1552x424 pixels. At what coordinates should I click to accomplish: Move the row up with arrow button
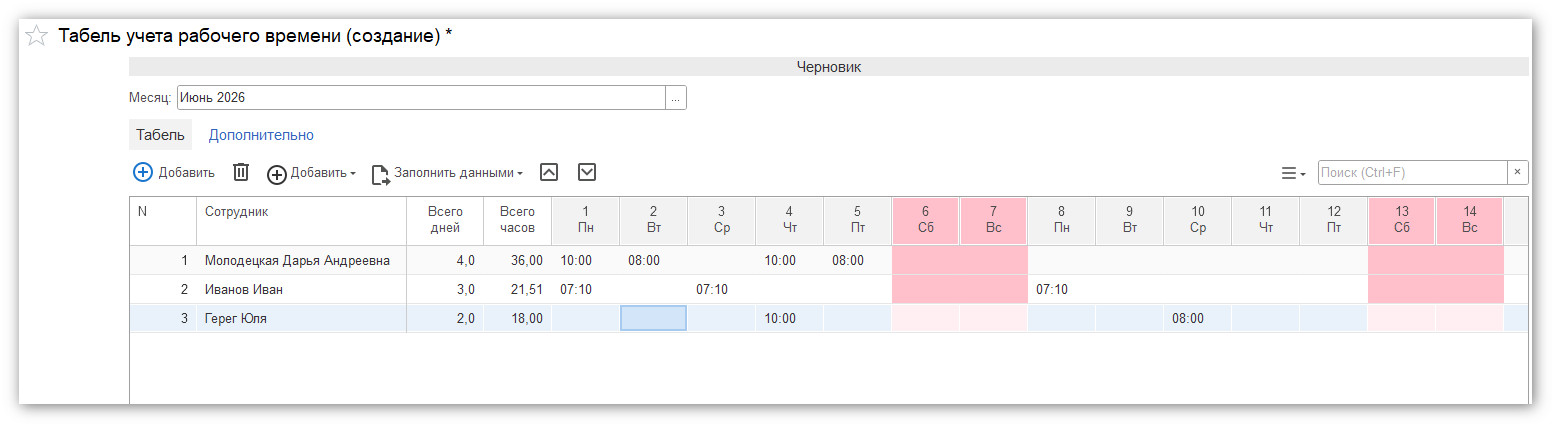[x=548, y=172]
